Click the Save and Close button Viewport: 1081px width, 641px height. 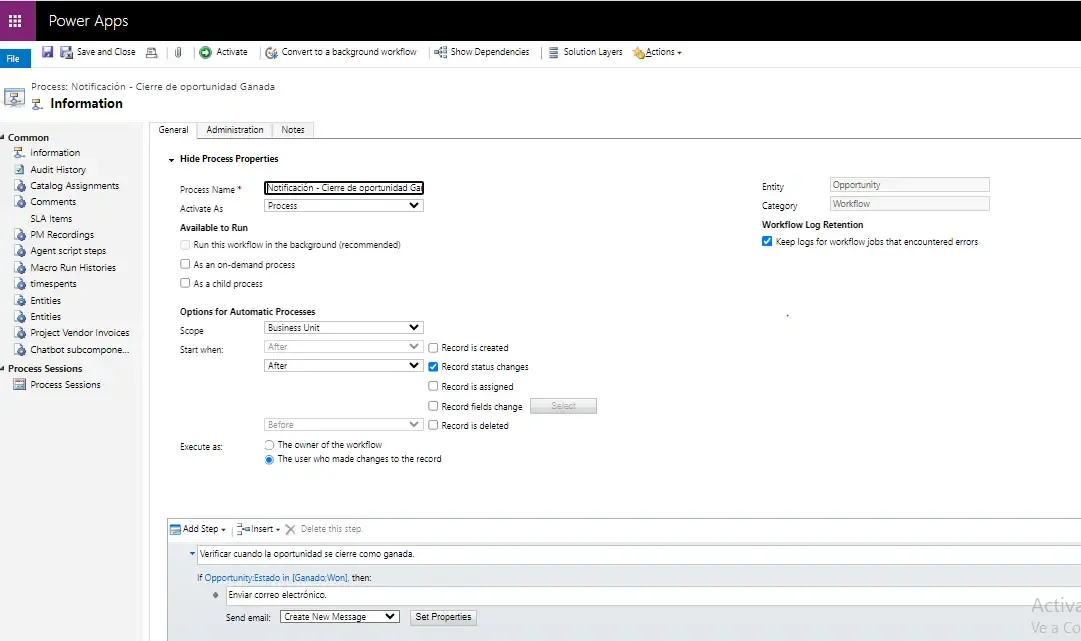[98, 52]
